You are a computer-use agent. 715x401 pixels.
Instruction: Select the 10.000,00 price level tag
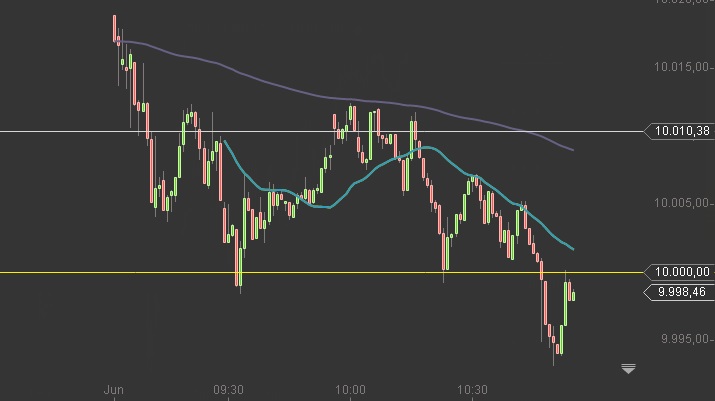click(679, 272)
